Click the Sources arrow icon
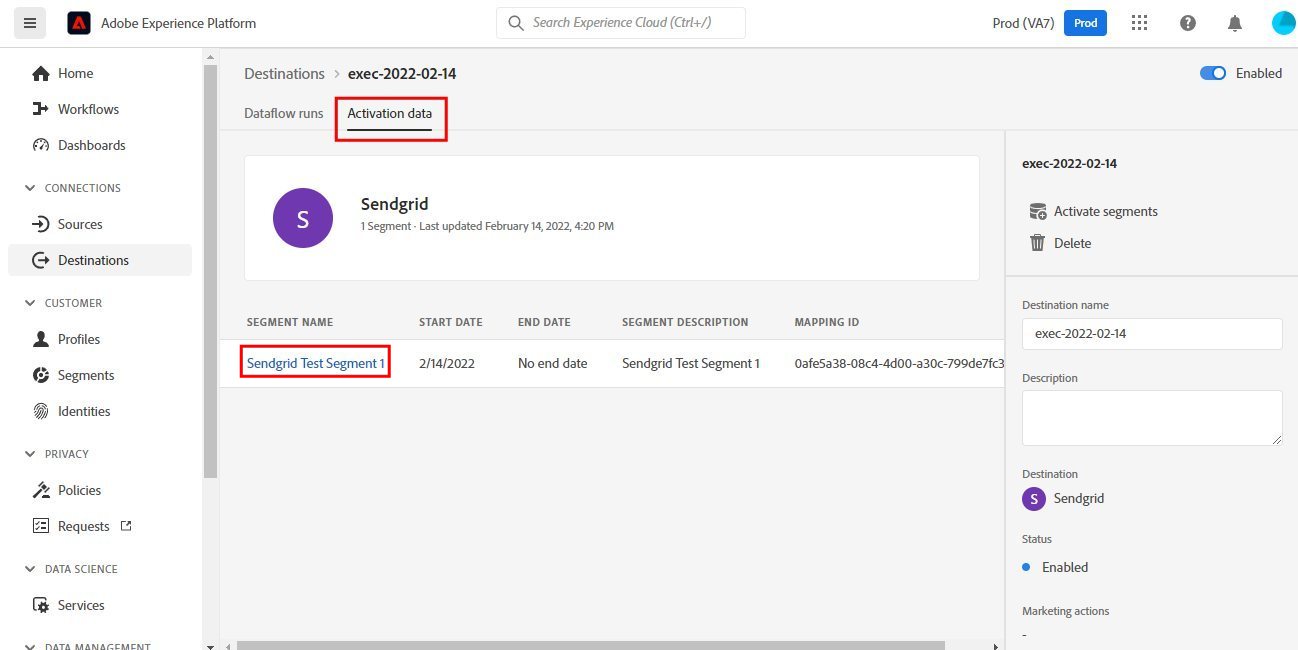Screen dimensions: 1298x650 (x=41, y=224)
